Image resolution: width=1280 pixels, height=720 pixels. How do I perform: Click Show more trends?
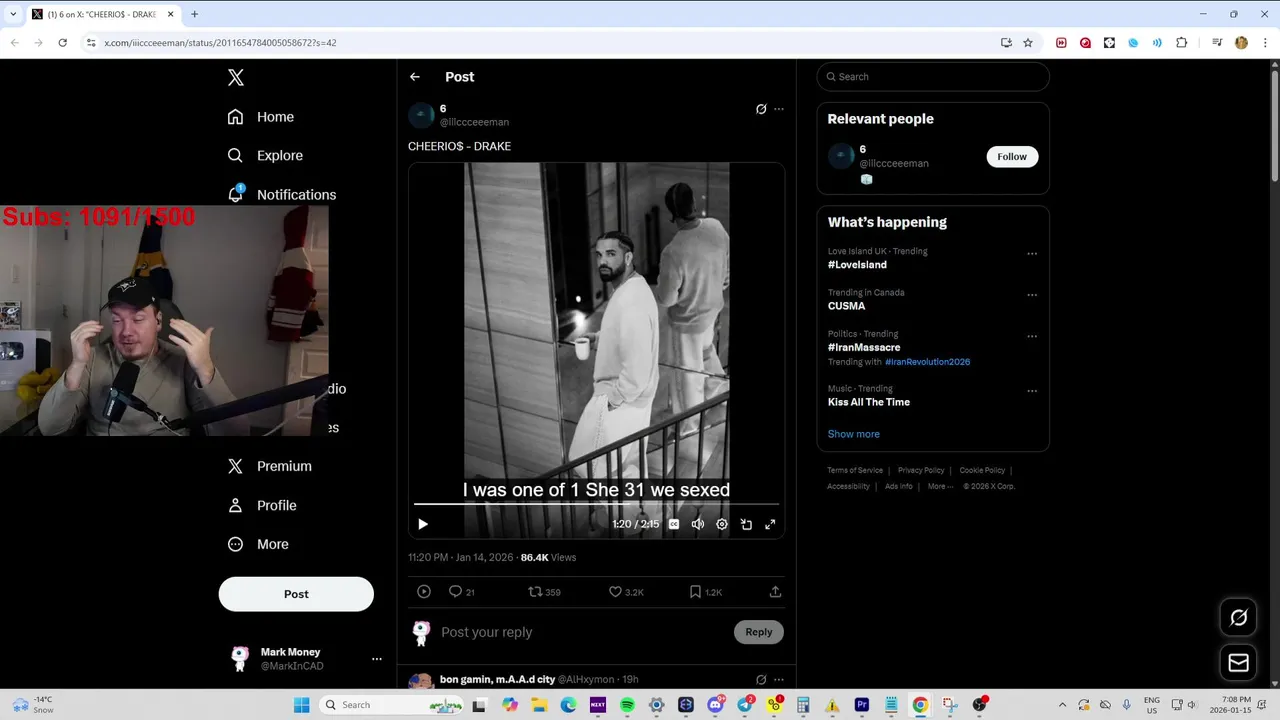[x=853, y=434]
